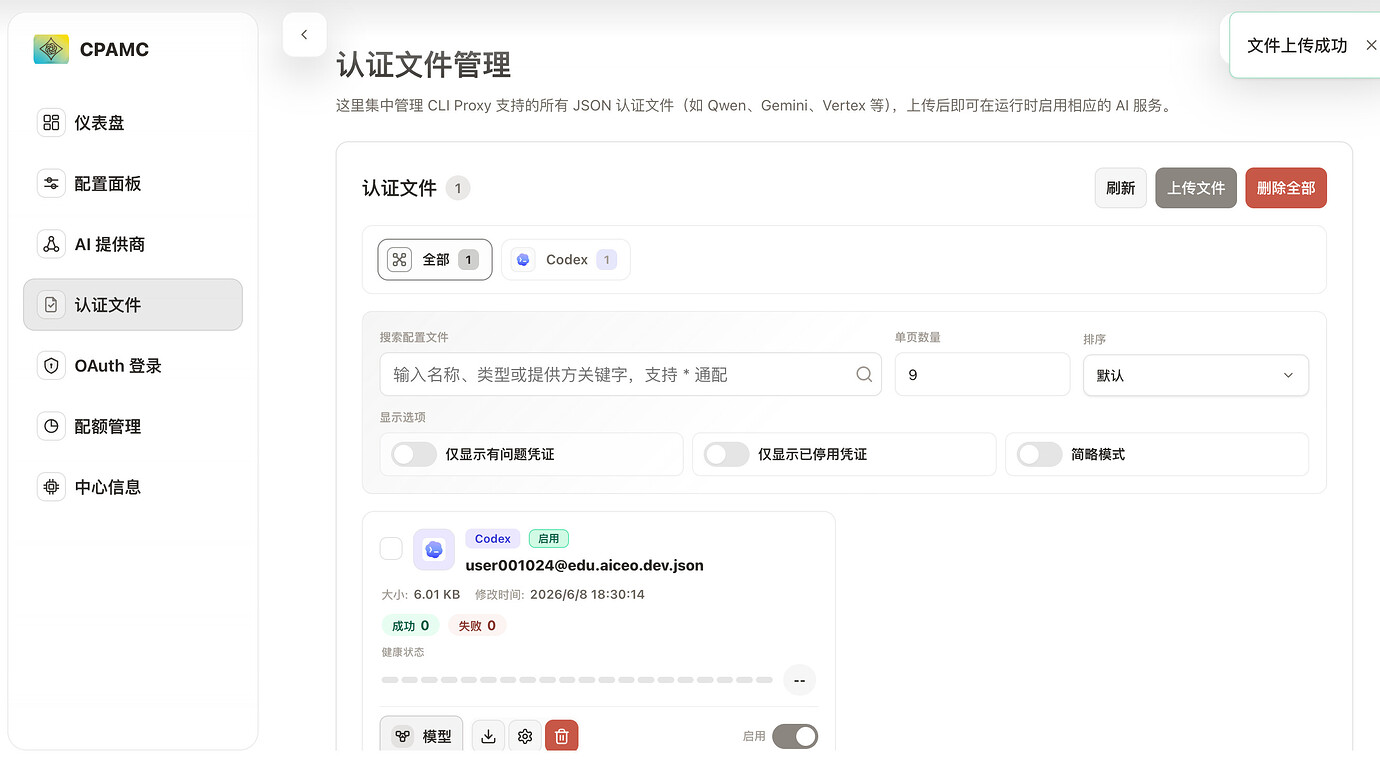The image size is (1380, 760).
Task: Close the upload success notification
Action: [1371, 45]
